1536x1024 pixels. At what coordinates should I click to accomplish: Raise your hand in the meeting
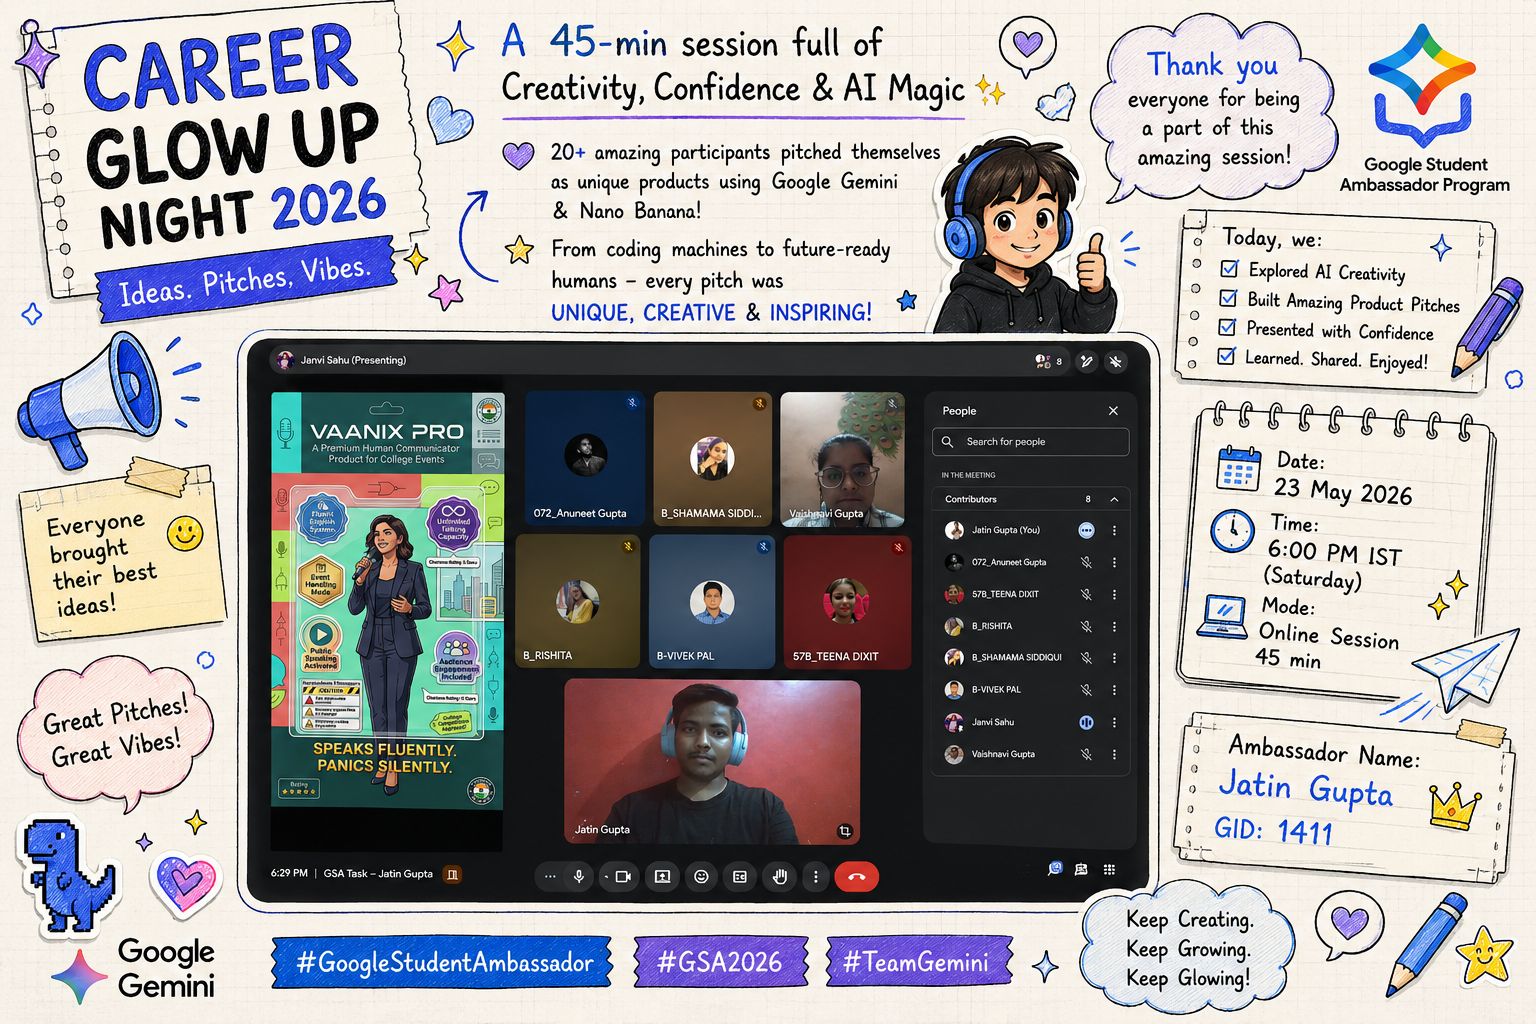coord(780,877)
